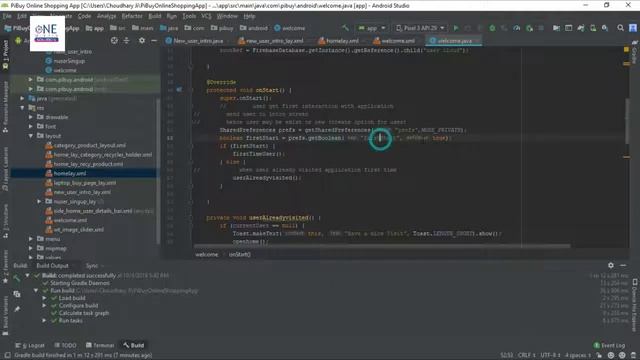The height and width of the screenshot is (360, 640).
Task: Select category_product_layout.xml in project tree
Action: pos(89,145)
